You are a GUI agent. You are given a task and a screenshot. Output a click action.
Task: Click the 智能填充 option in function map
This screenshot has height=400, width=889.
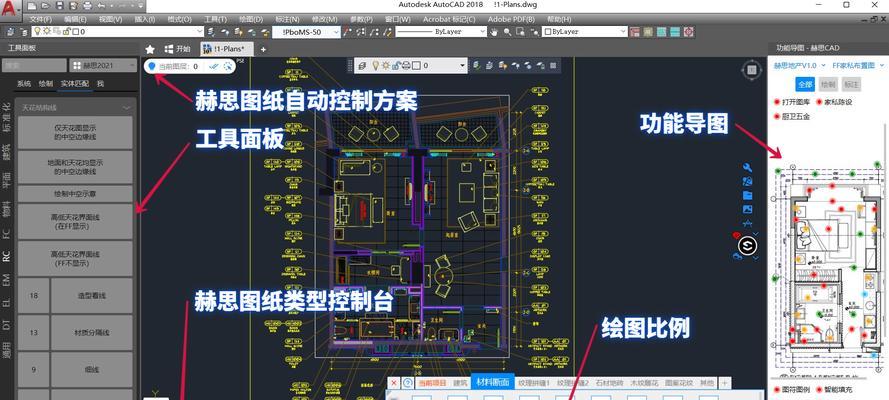pos(835,390)
